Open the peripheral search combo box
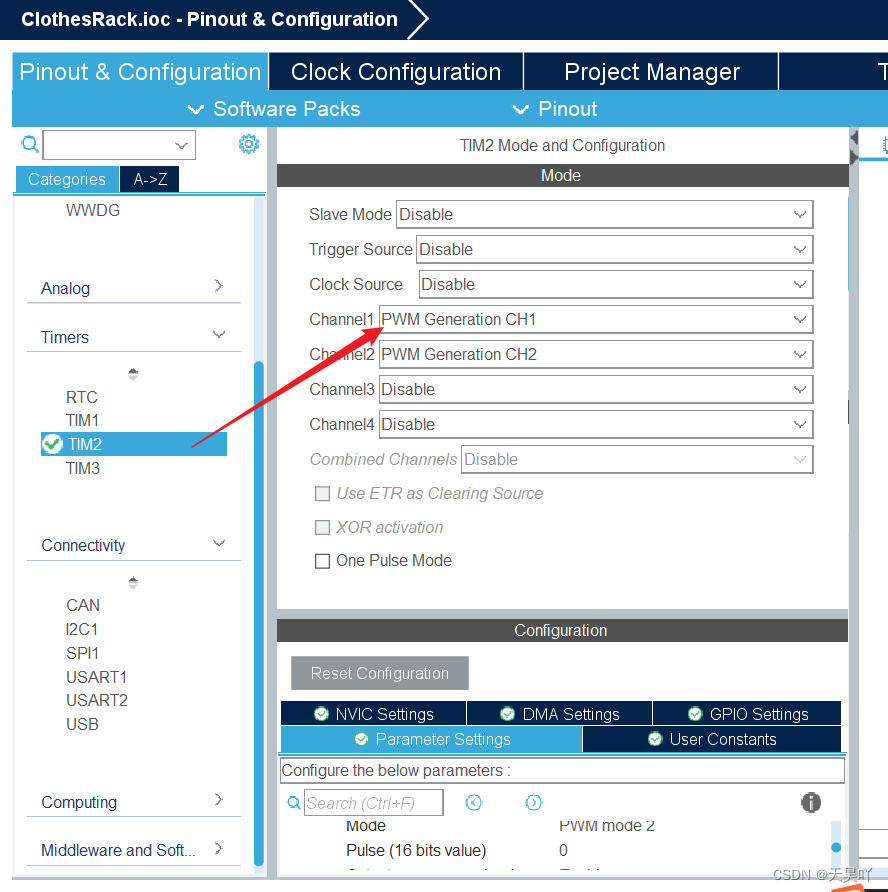Image resolution: width=888 pixels, height=892 pixels. pos(119,145)
